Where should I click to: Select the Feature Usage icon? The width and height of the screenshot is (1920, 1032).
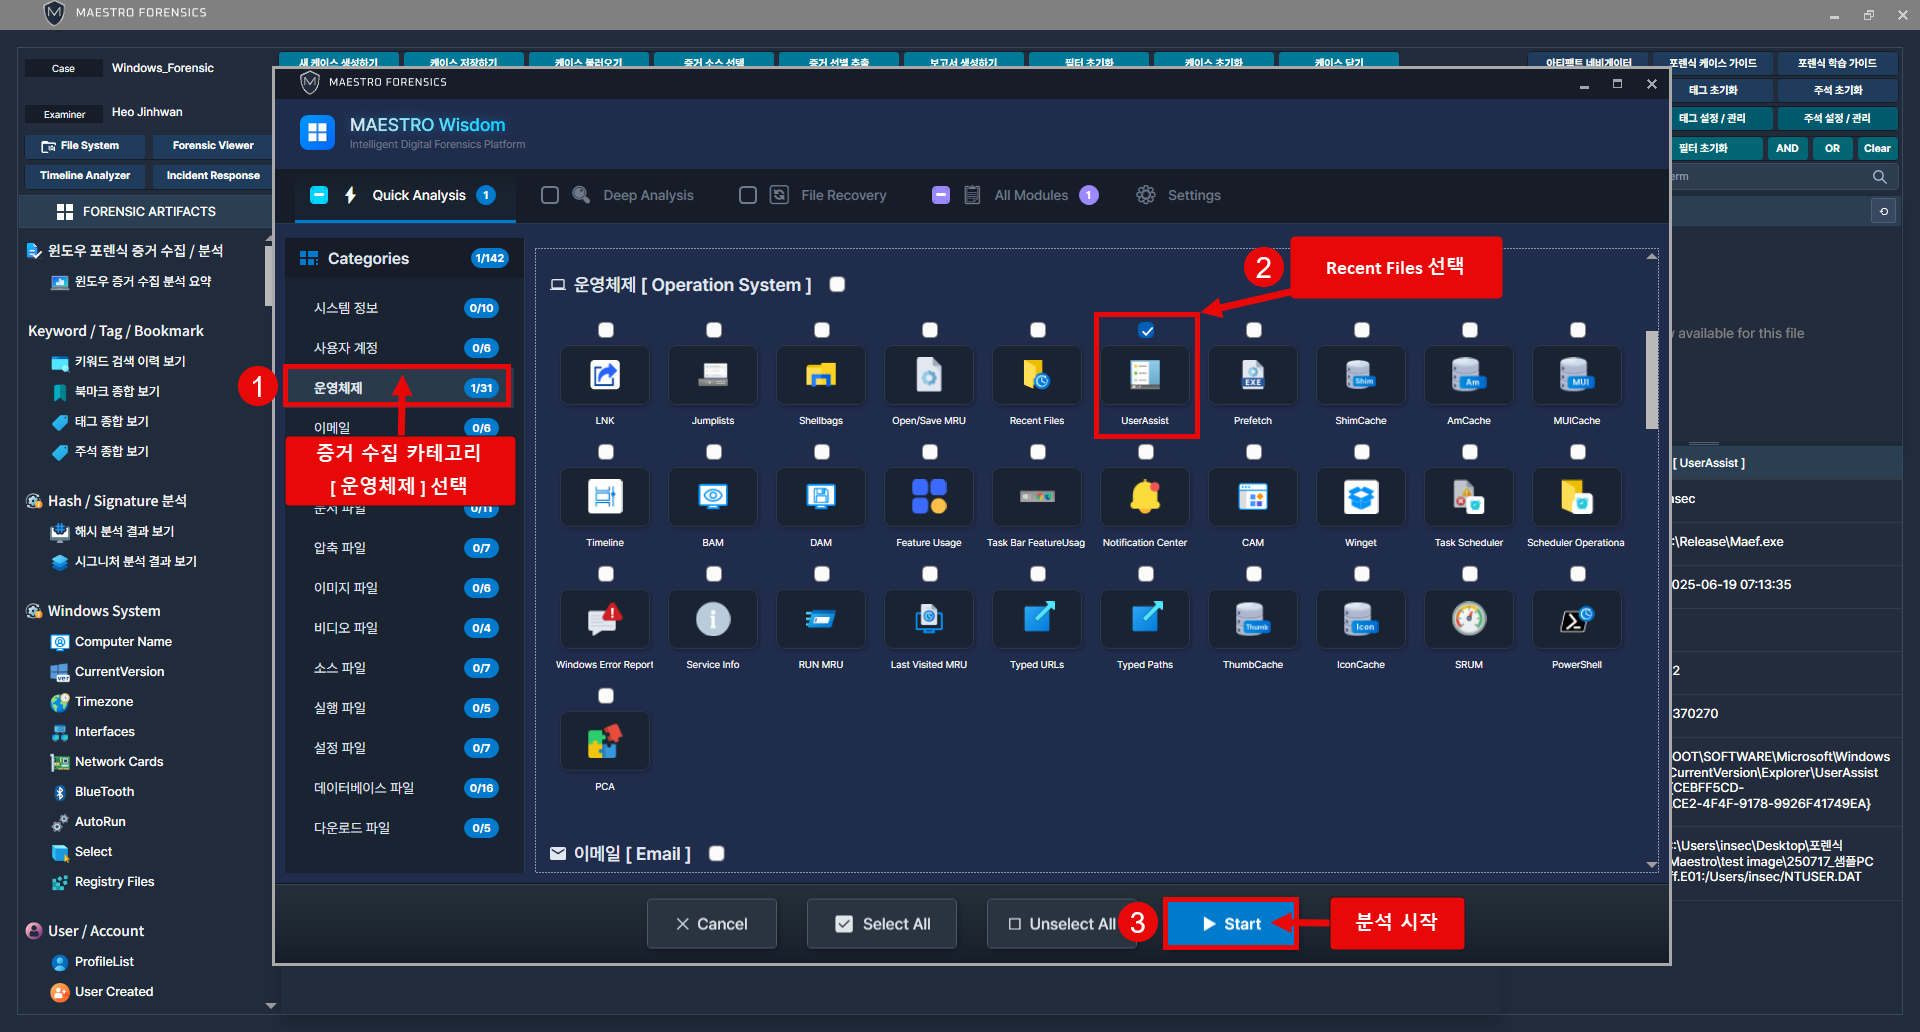click(929, 497)
